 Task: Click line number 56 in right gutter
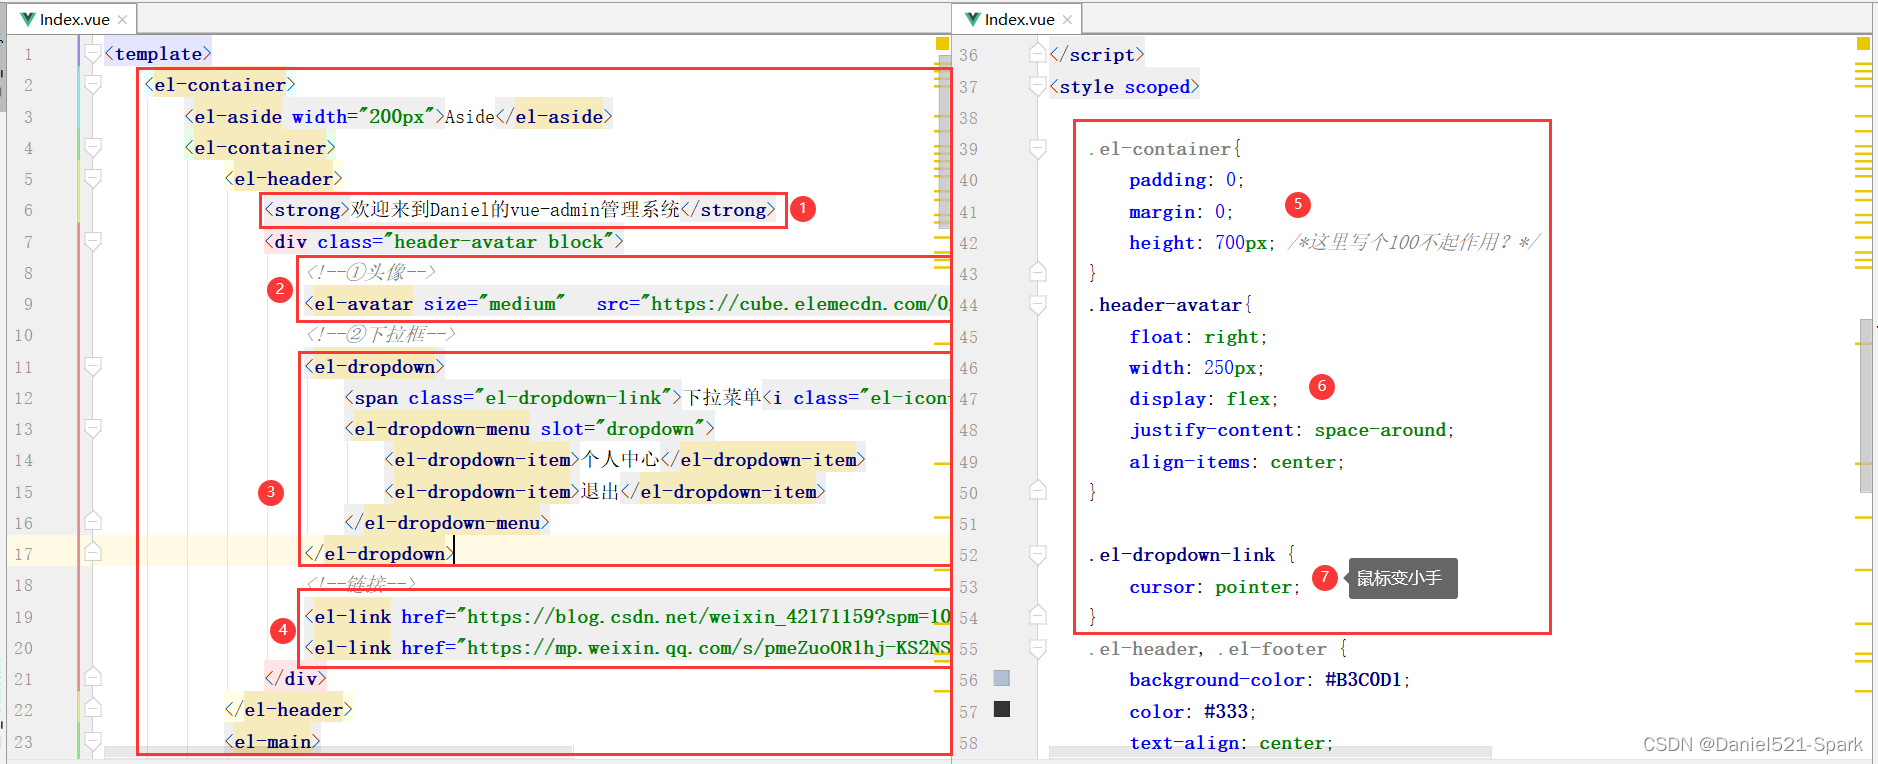[968, 680]
